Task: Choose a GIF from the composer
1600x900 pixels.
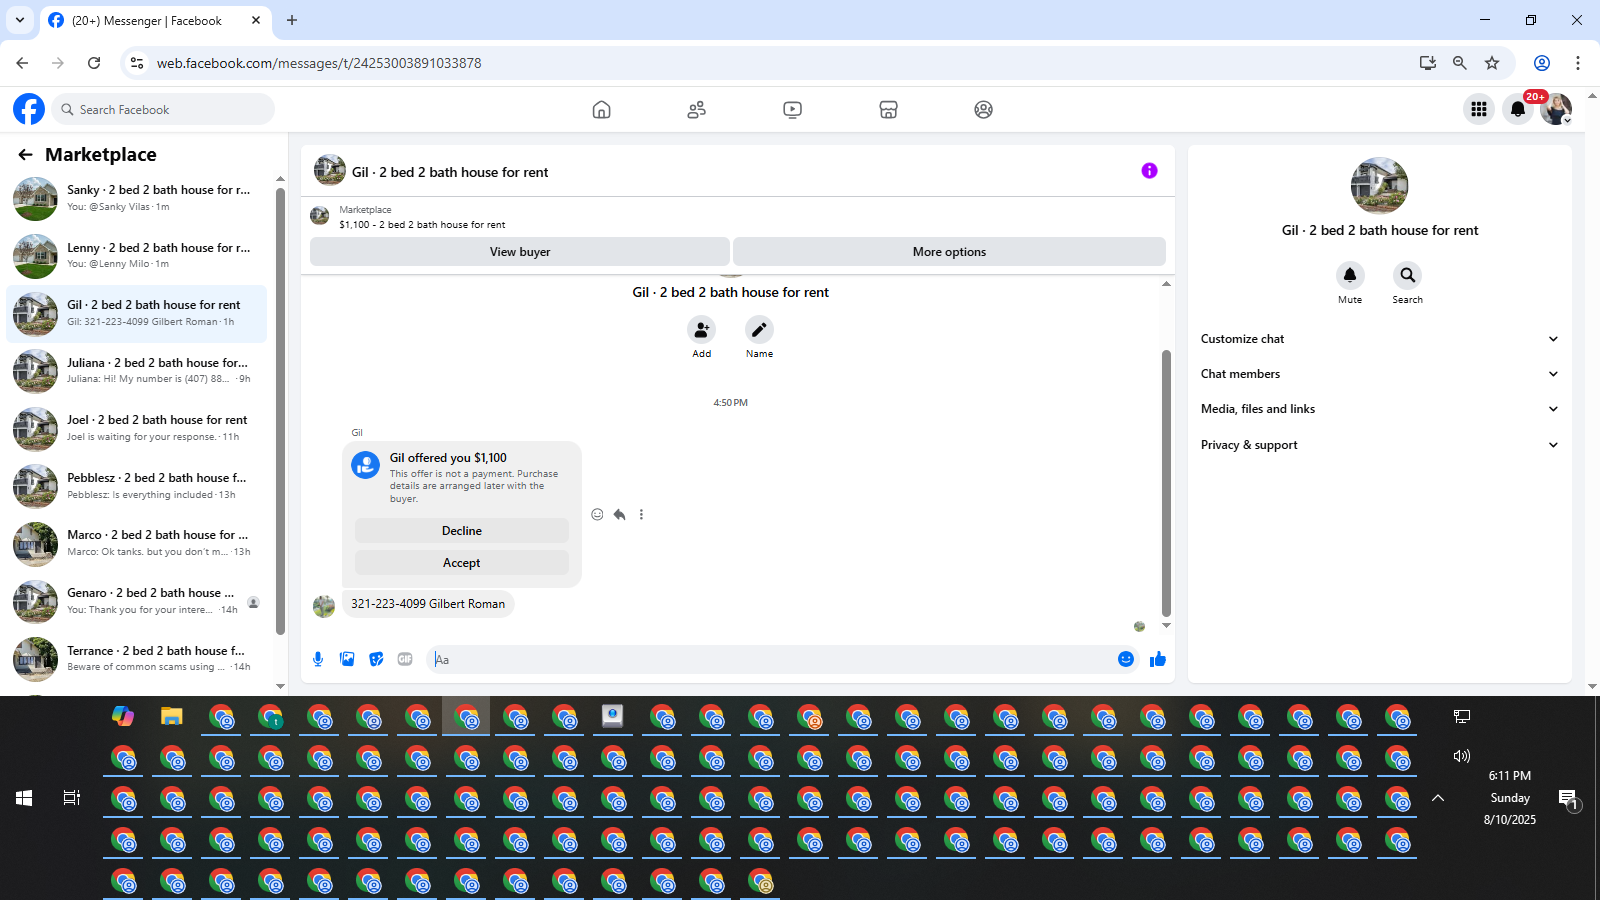Action: pos(405,659)
